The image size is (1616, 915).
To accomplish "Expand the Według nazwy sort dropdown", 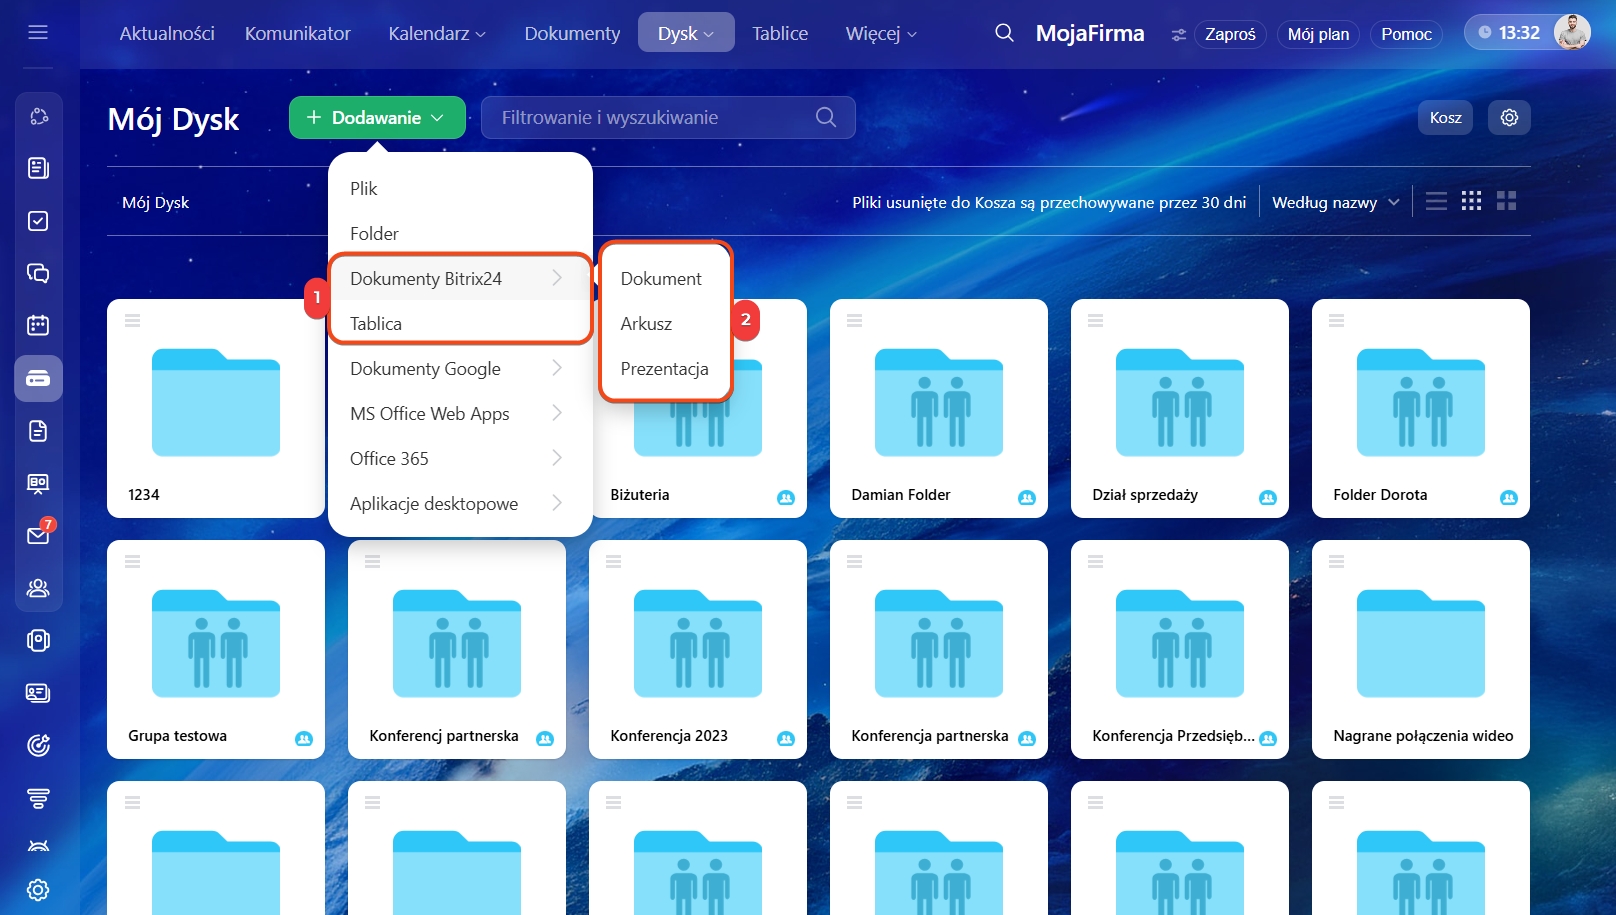I will click(1334, 202).
